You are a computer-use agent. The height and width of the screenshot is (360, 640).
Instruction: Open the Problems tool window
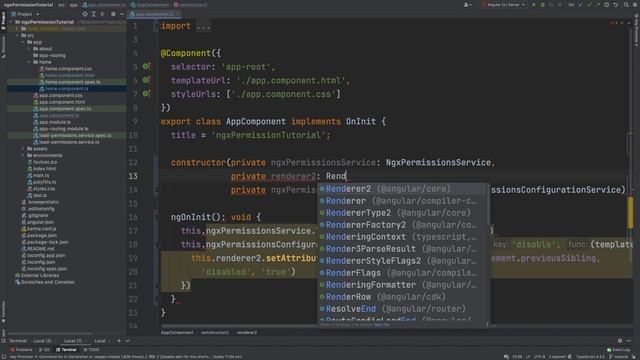click(x=21, y=350)
